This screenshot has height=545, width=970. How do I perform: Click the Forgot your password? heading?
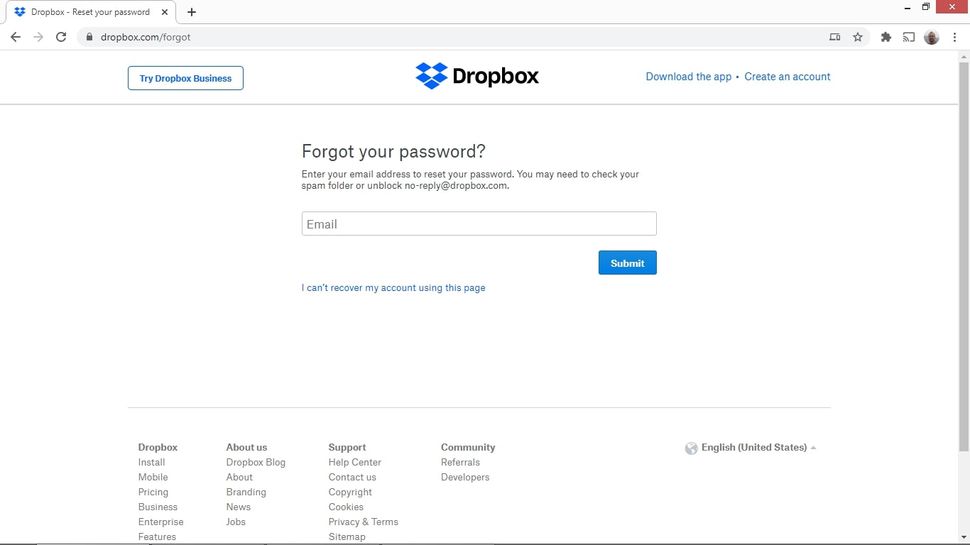click(393, 152)
